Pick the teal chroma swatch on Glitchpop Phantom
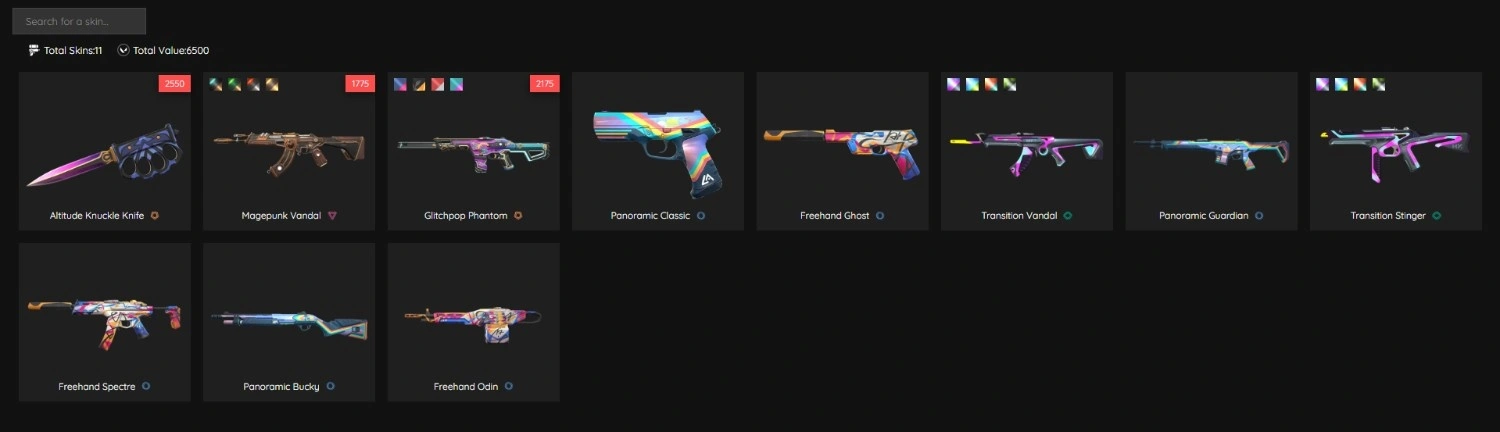1500x432 pixels. (x=456, y=84)
